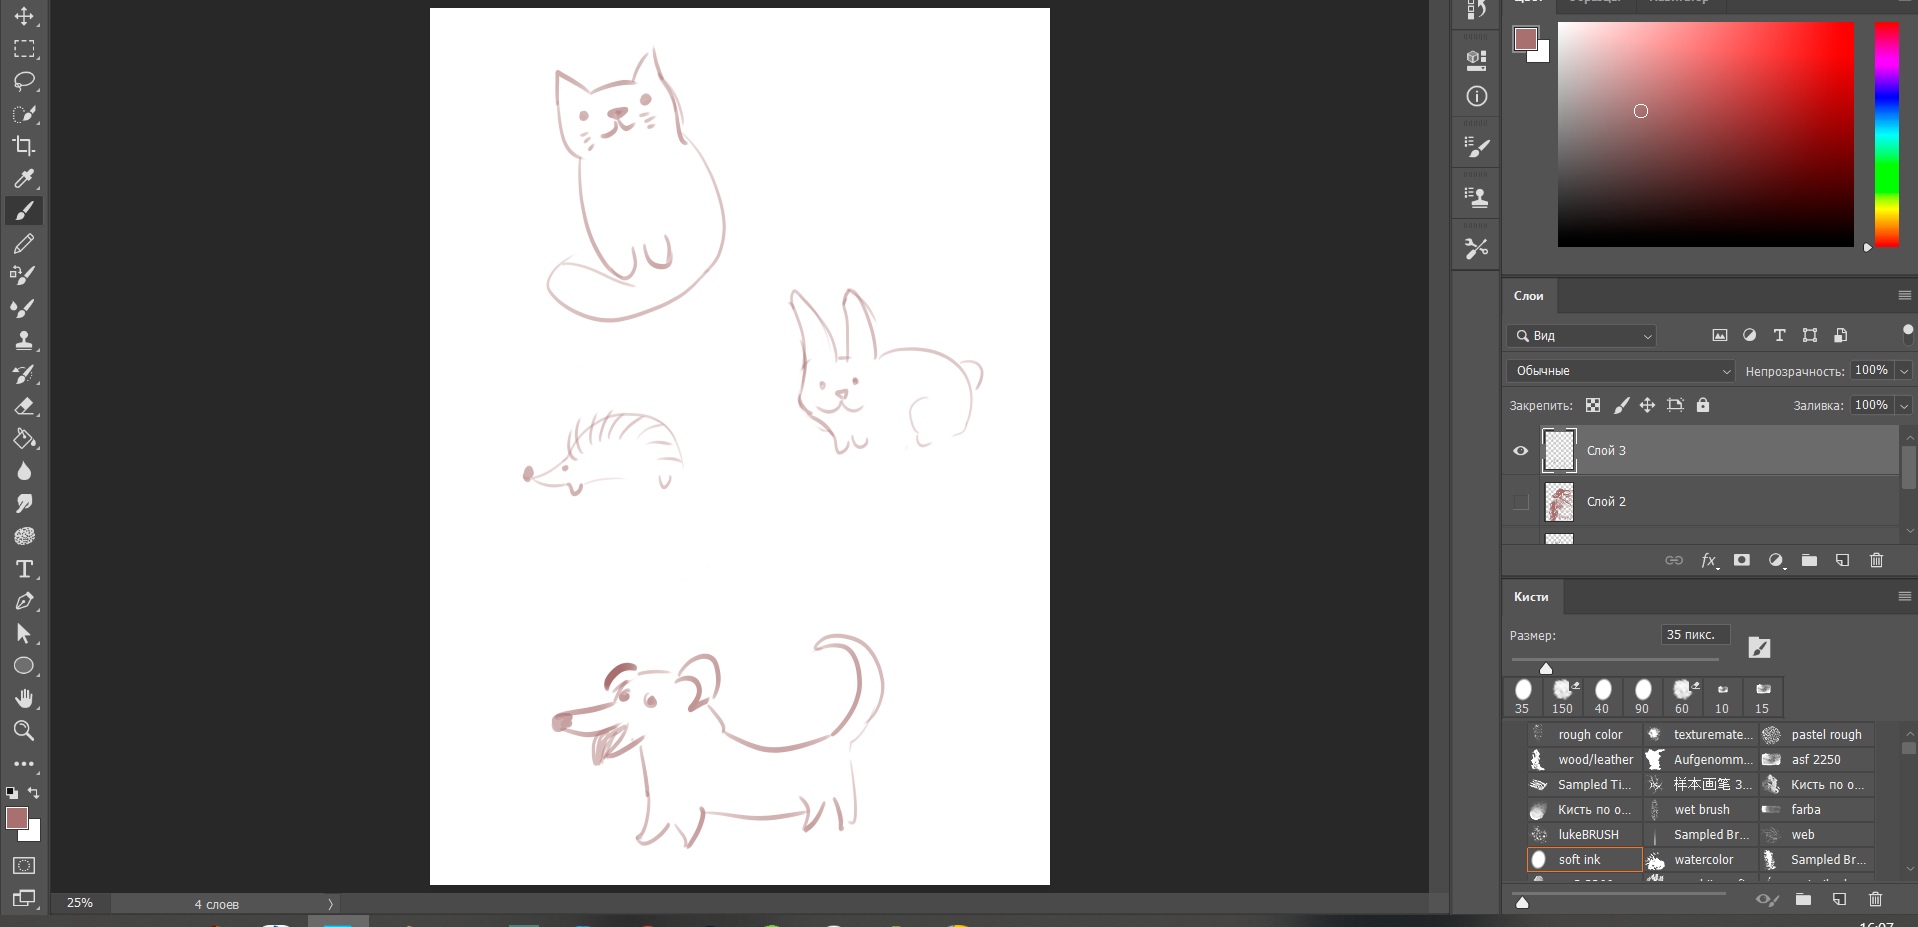Screen dimensions: 1918x927
Task: Expand the Непрозрачность opacity arrow
Action: click(x=1904, y=371)
